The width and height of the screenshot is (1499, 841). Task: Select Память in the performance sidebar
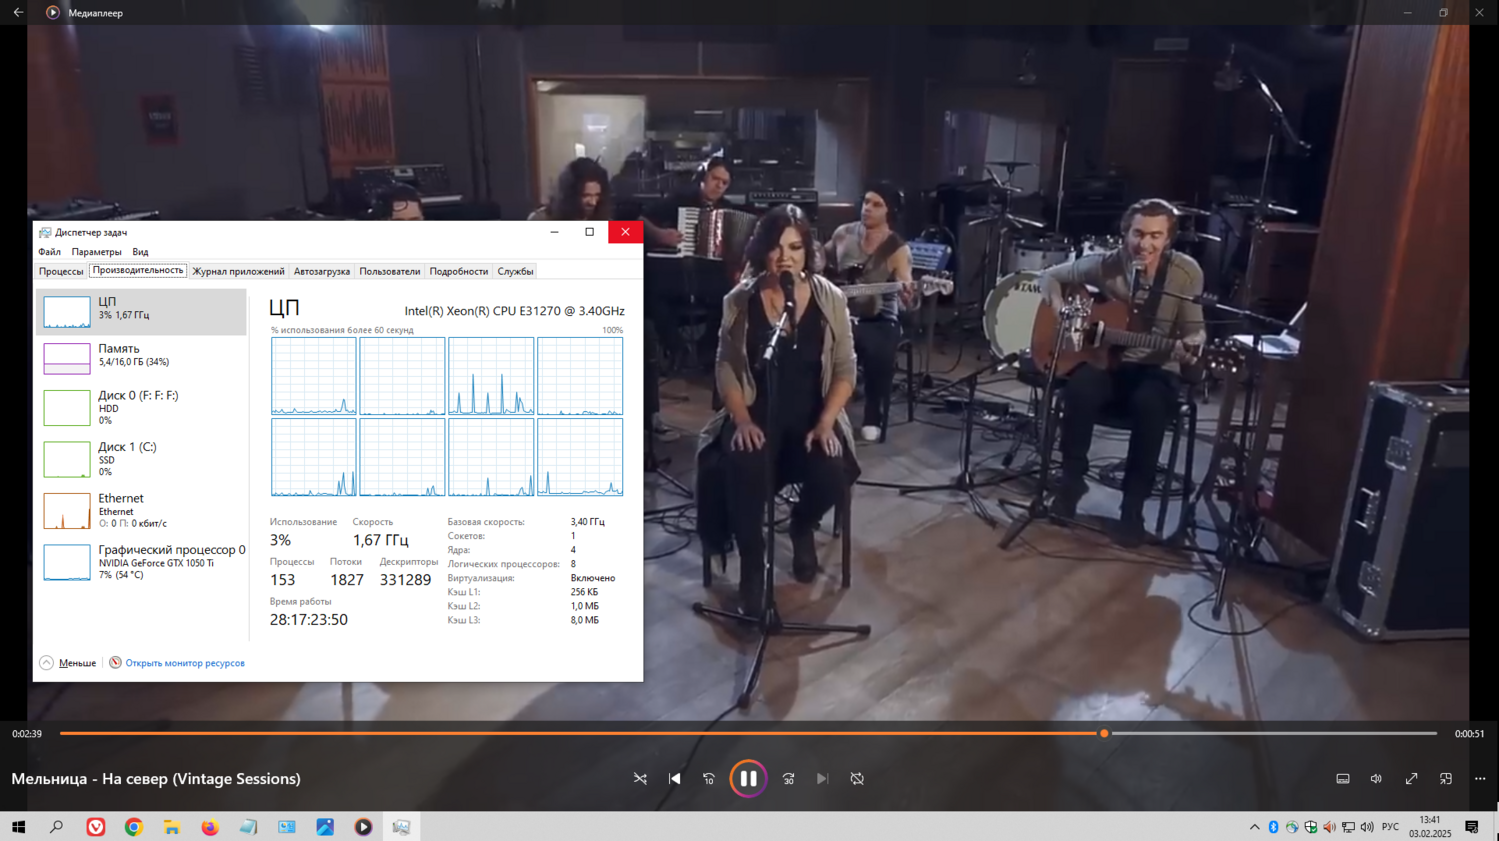pos(141,357)
